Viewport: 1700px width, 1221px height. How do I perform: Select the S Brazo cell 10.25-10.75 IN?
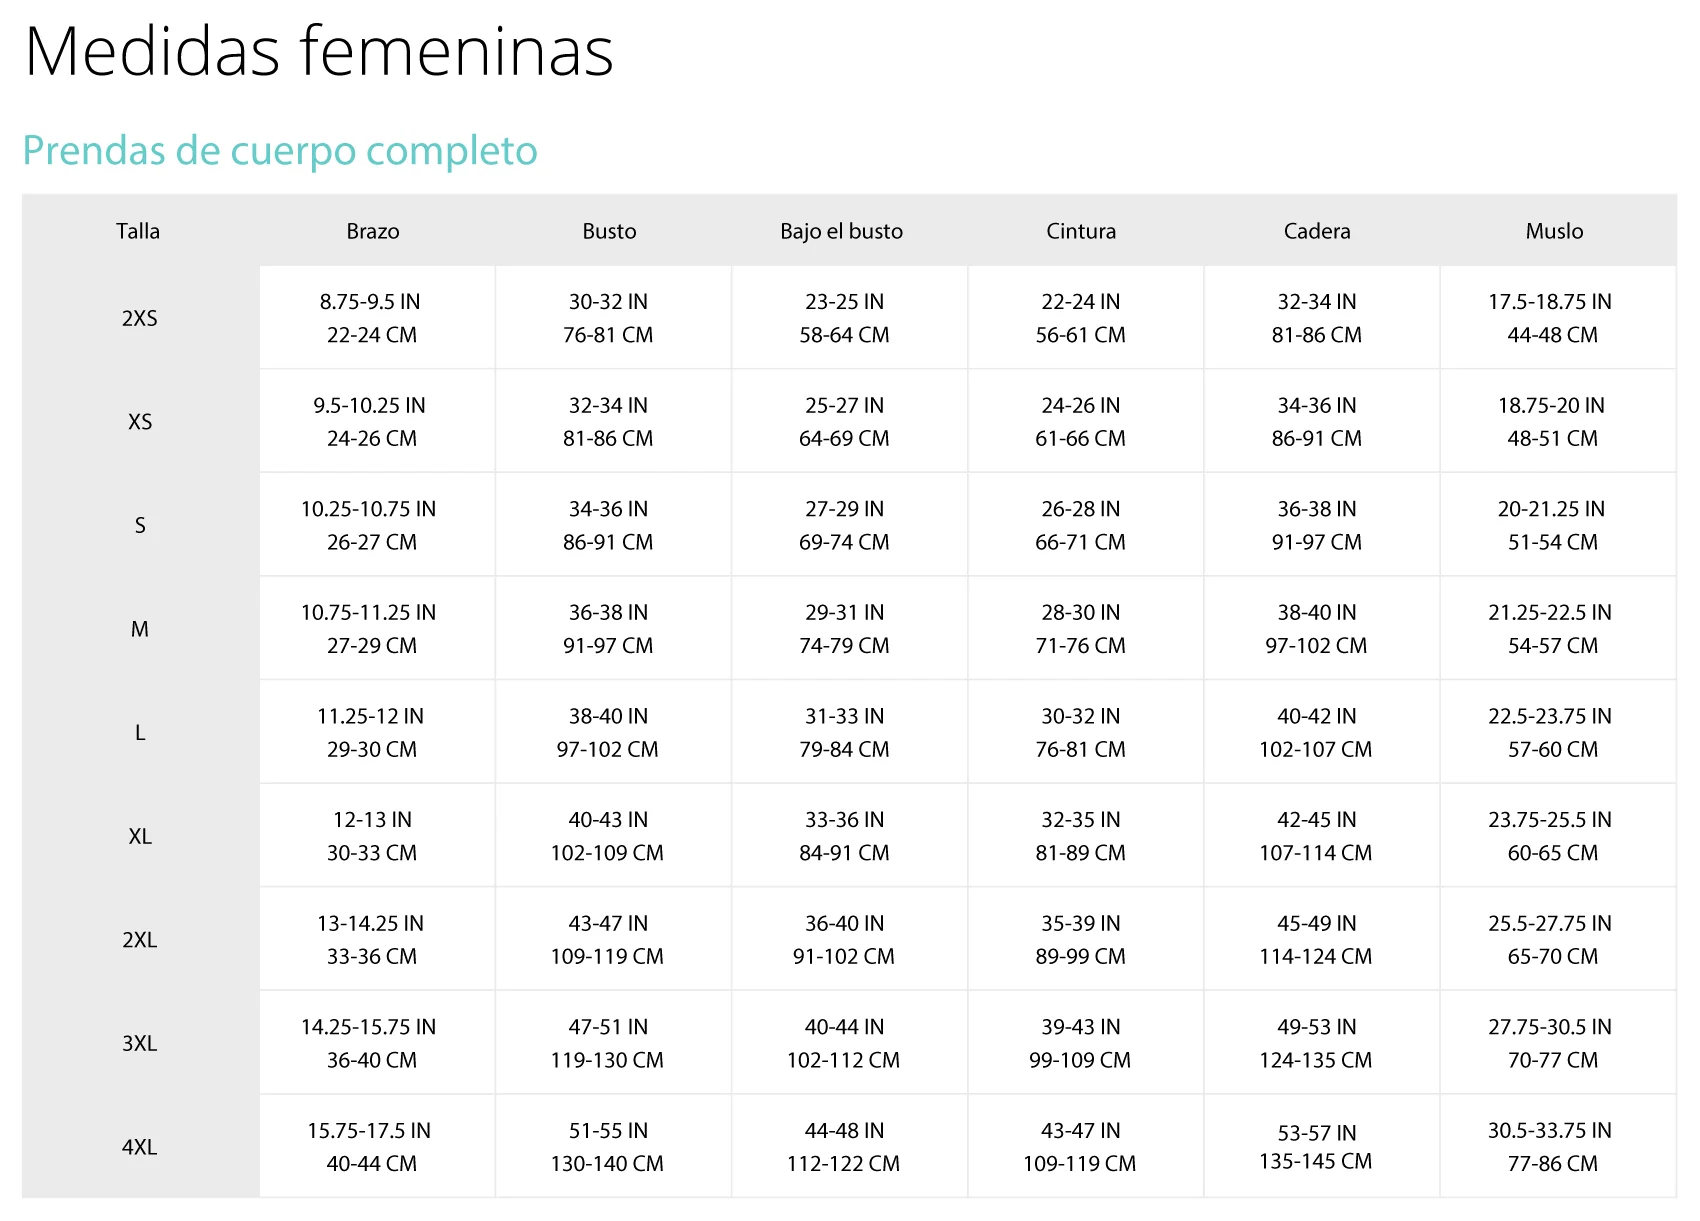point(368,509)
